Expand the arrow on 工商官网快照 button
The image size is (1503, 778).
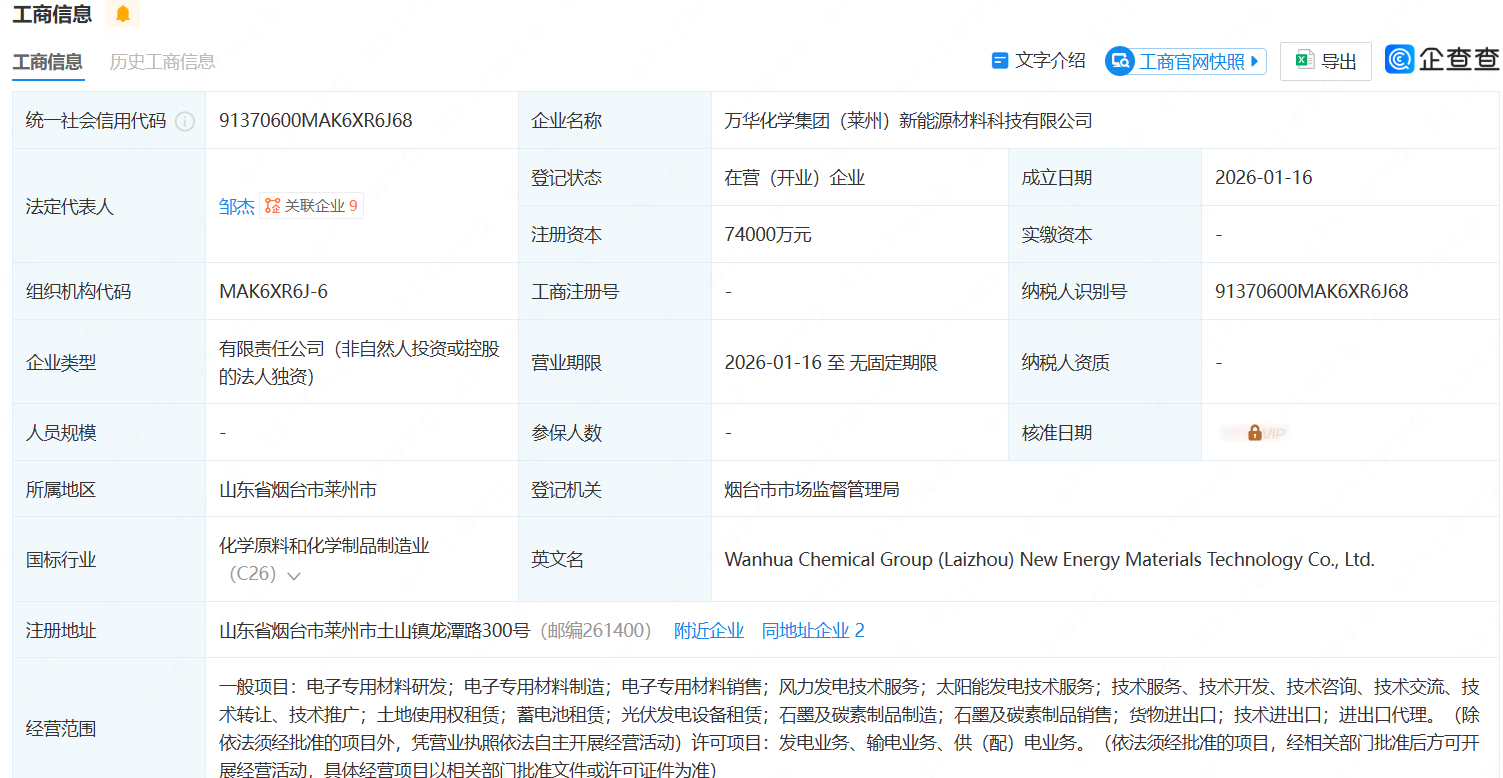point(1255,61)
